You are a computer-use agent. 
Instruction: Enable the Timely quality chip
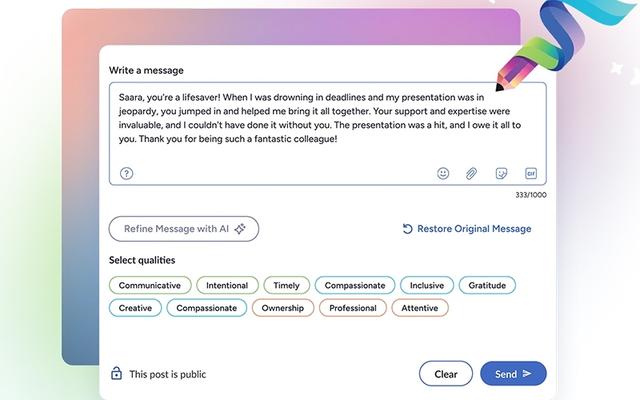click(286, 285)
